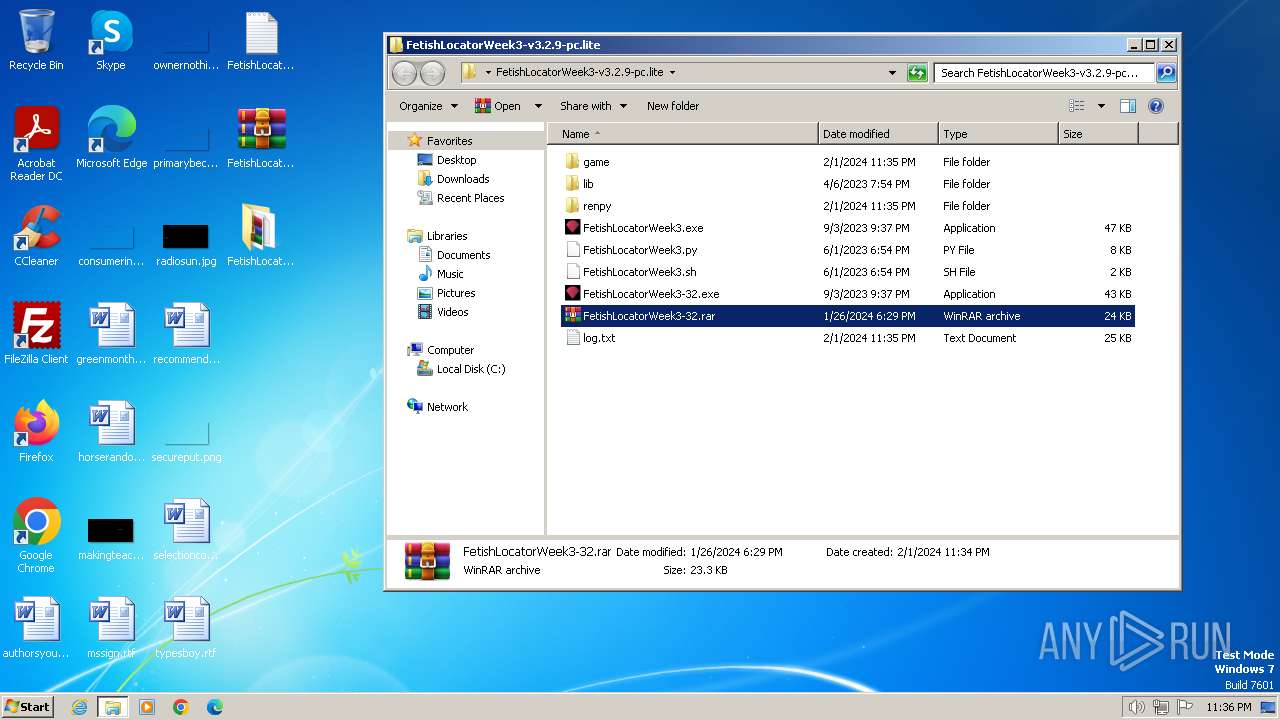The width and height of the screenshot is (1280, 720).
Task: Open CCleaner desktop shortcut
Action: tap(36, 236)
